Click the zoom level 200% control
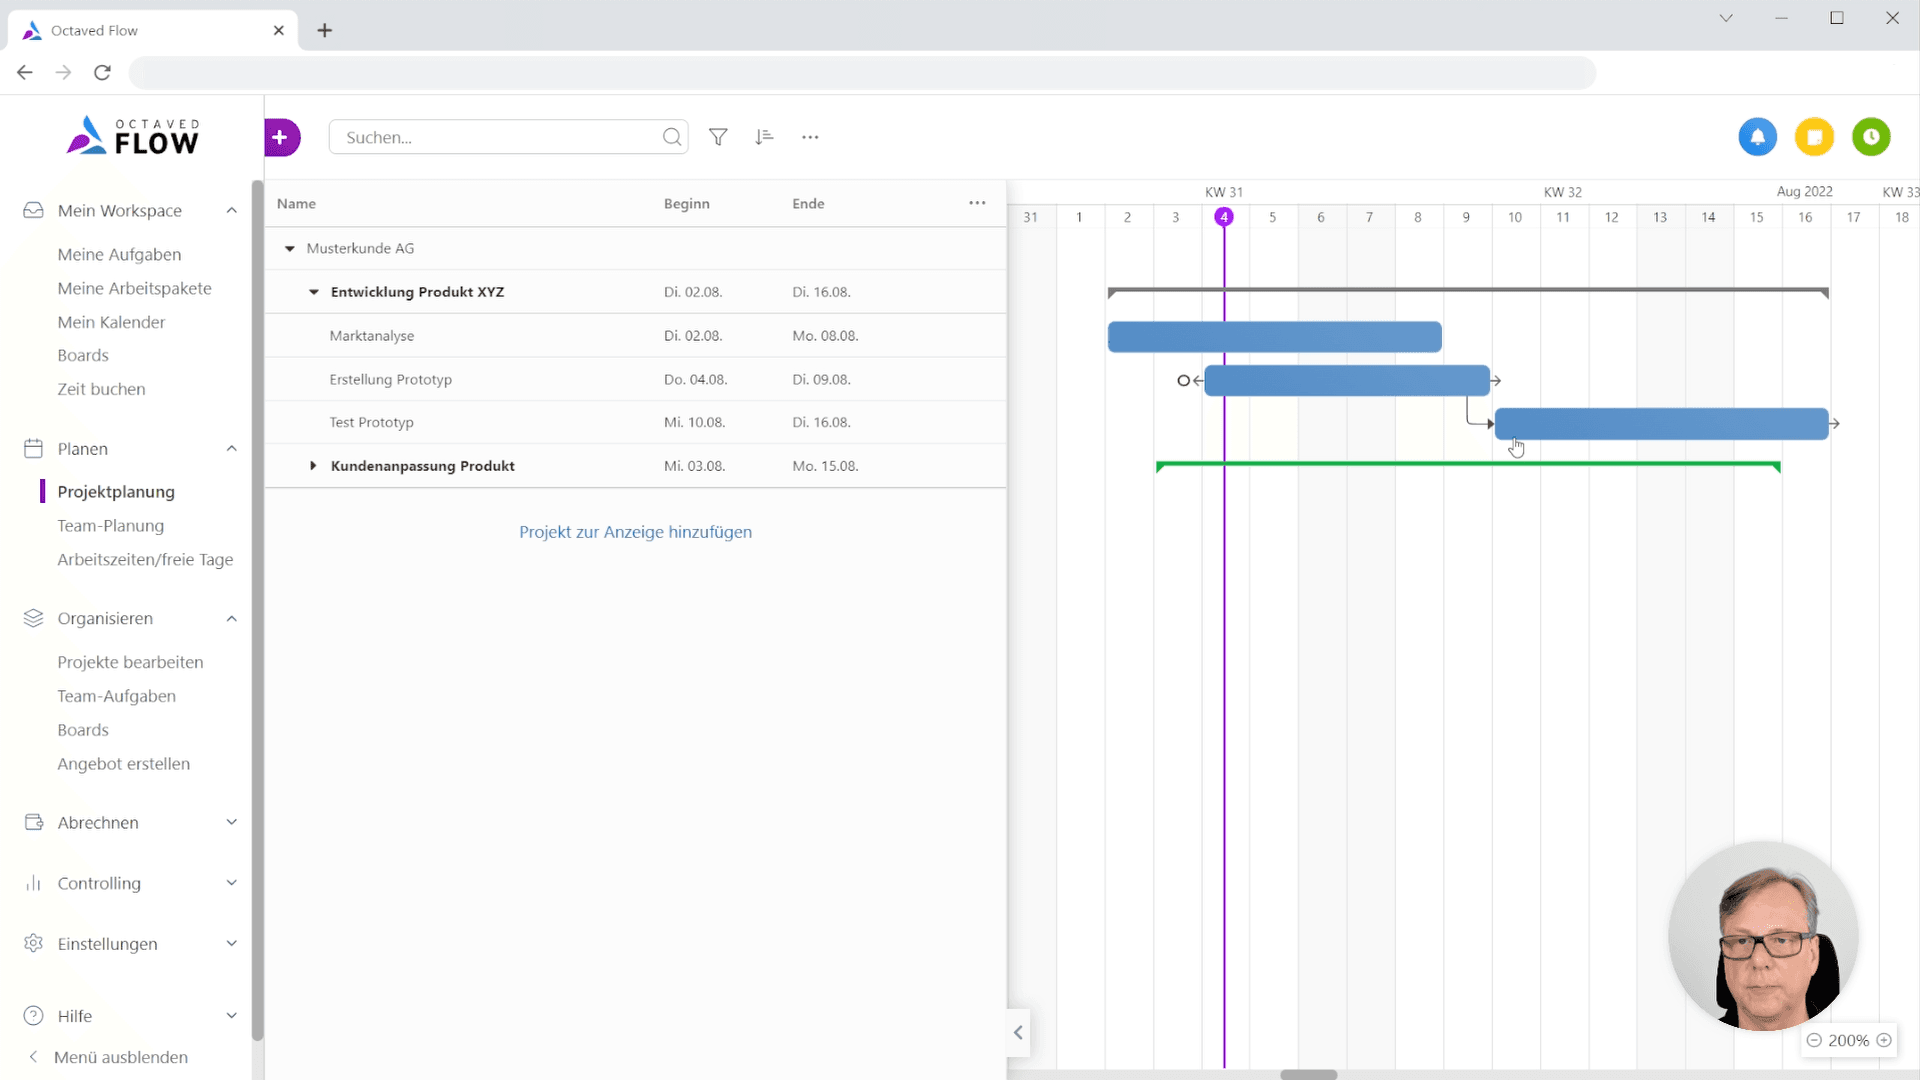 pyautogui.click(x=1847, y=1040)
